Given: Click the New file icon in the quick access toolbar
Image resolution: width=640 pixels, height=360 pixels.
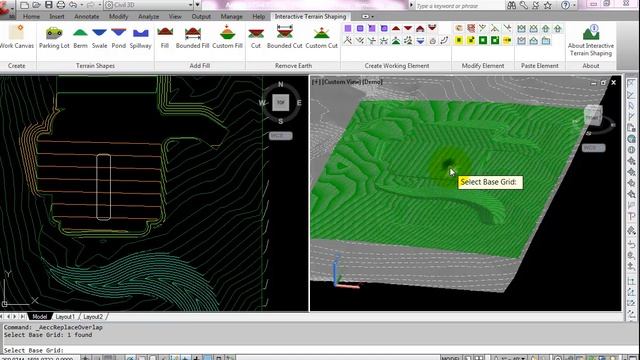Looking at the screenshot, I should (x=24, y=5).
